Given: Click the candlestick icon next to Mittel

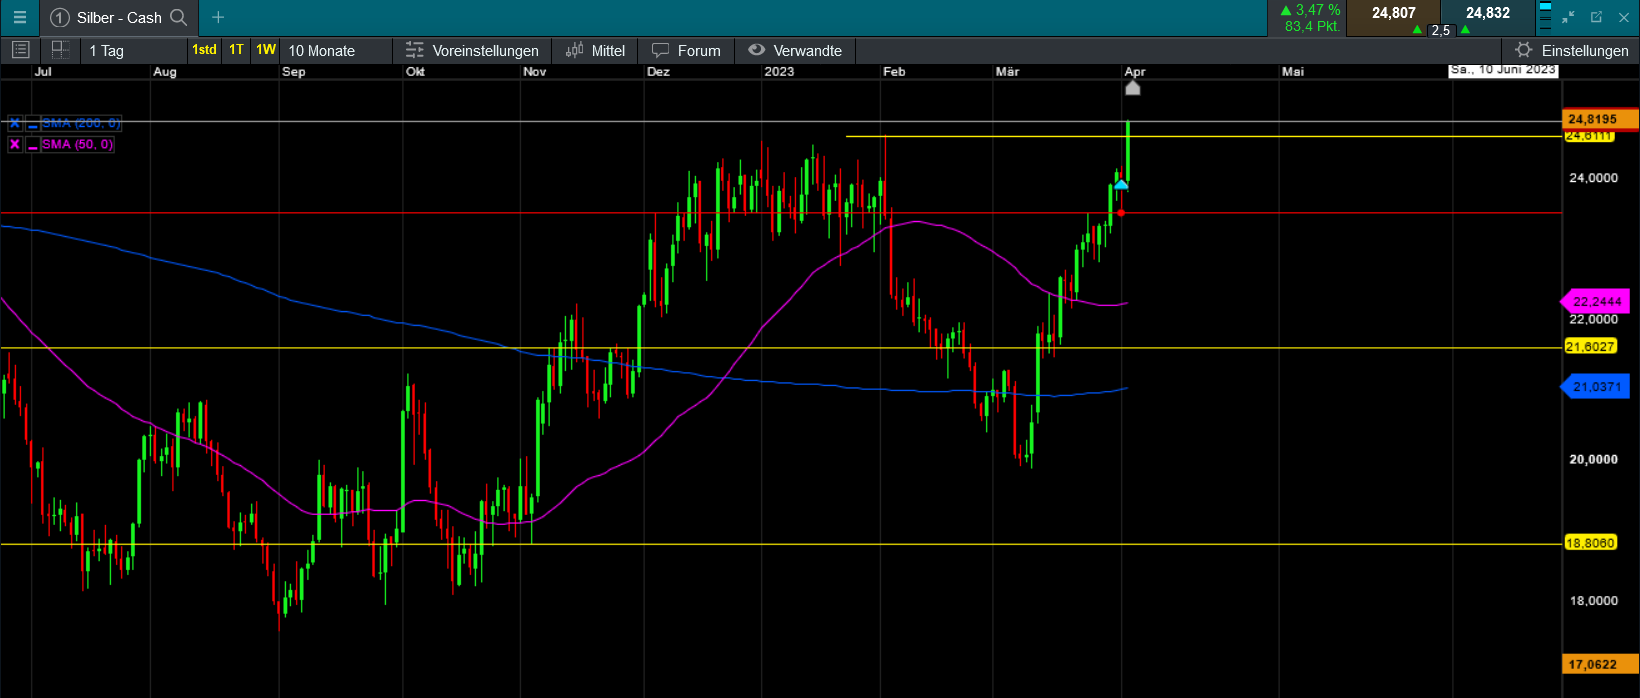Looking at the screenshot, I should [x=575, y=50].
